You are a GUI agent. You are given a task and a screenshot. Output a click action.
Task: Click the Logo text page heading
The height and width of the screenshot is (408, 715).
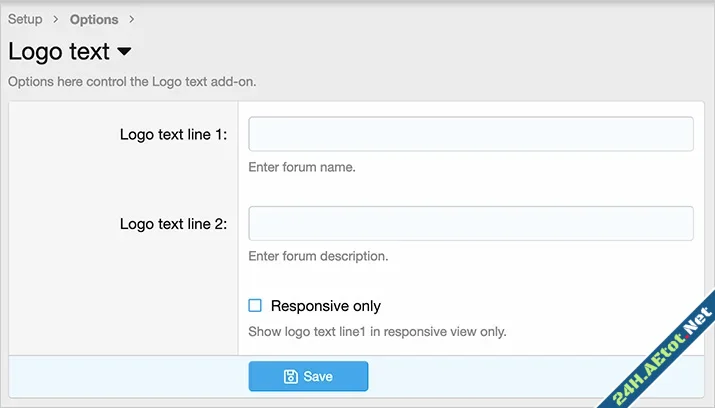[x=59, y=52]
